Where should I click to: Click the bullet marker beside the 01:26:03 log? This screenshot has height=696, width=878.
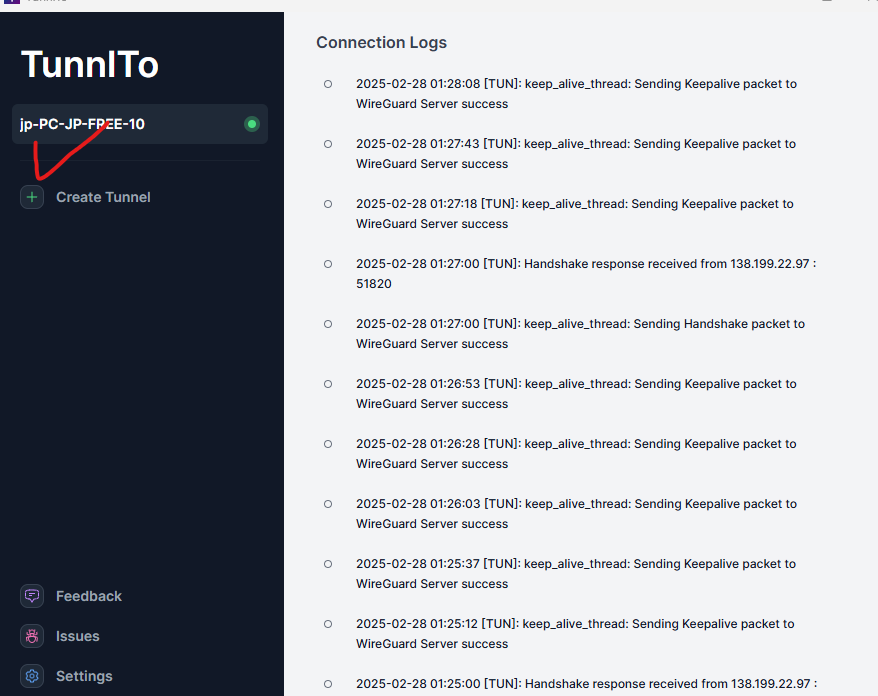(x=328, y=503)
